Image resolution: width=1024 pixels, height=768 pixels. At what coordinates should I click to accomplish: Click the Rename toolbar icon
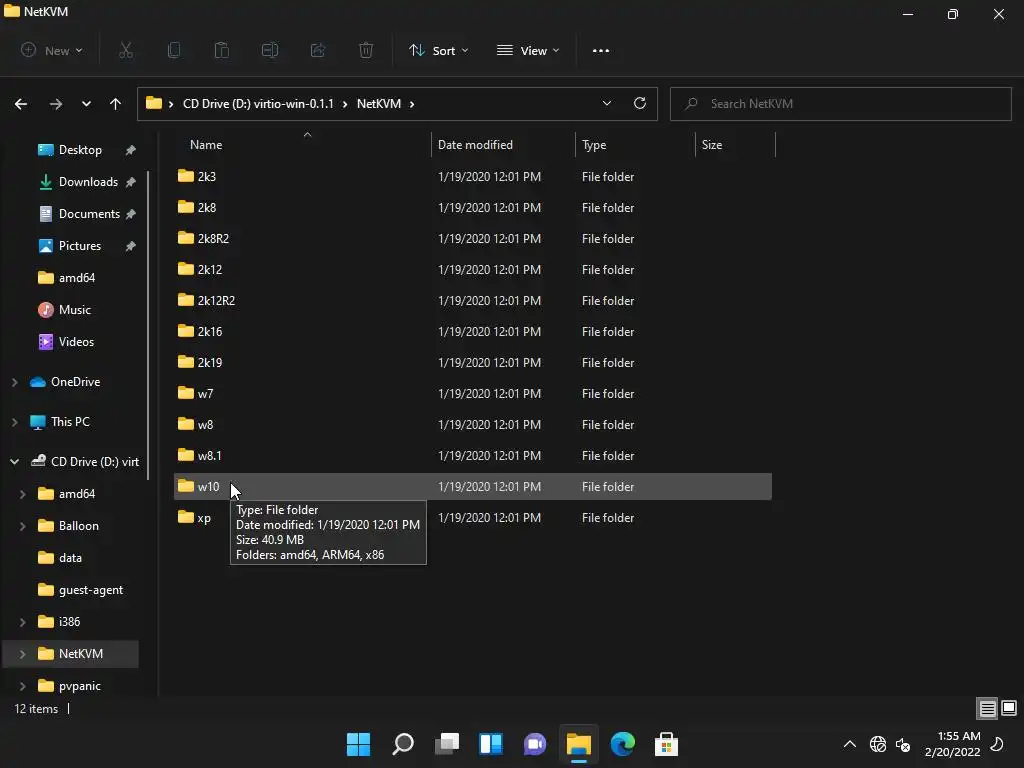tap(270, 50)
